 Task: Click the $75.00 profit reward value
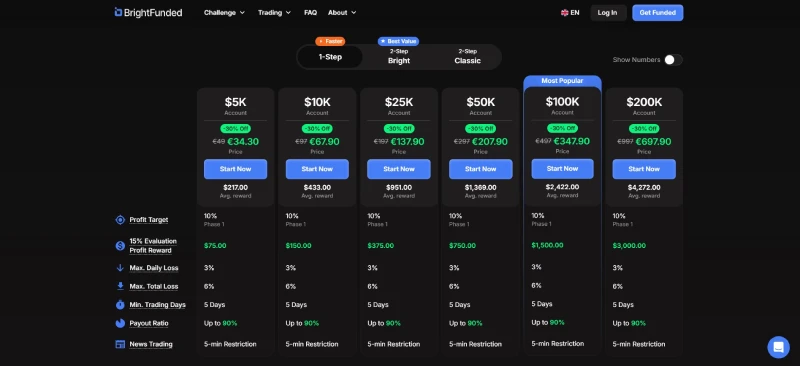point(215,246)
